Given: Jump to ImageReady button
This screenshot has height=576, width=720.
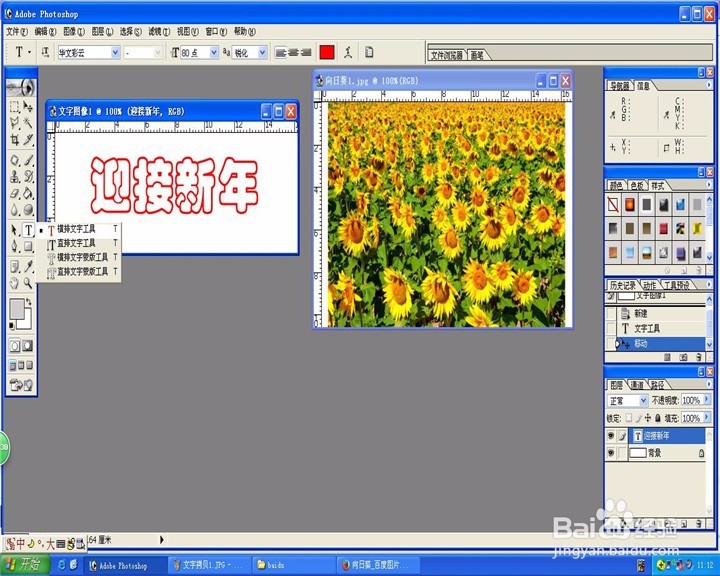Looking at the screenshot, I should (x=21, y=384).
